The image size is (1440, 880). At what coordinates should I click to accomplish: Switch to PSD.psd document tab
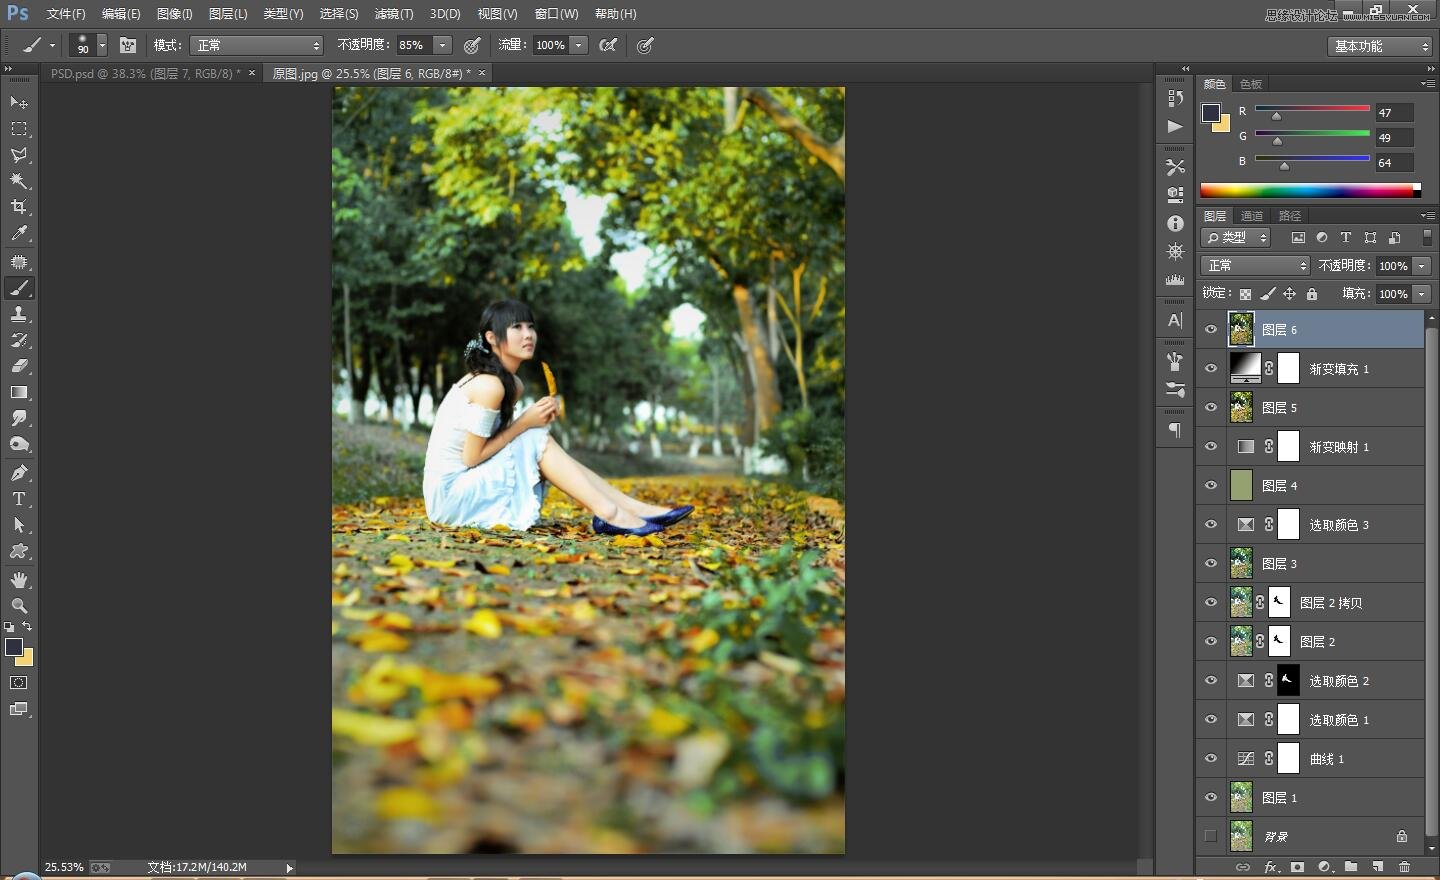(145, 73)
